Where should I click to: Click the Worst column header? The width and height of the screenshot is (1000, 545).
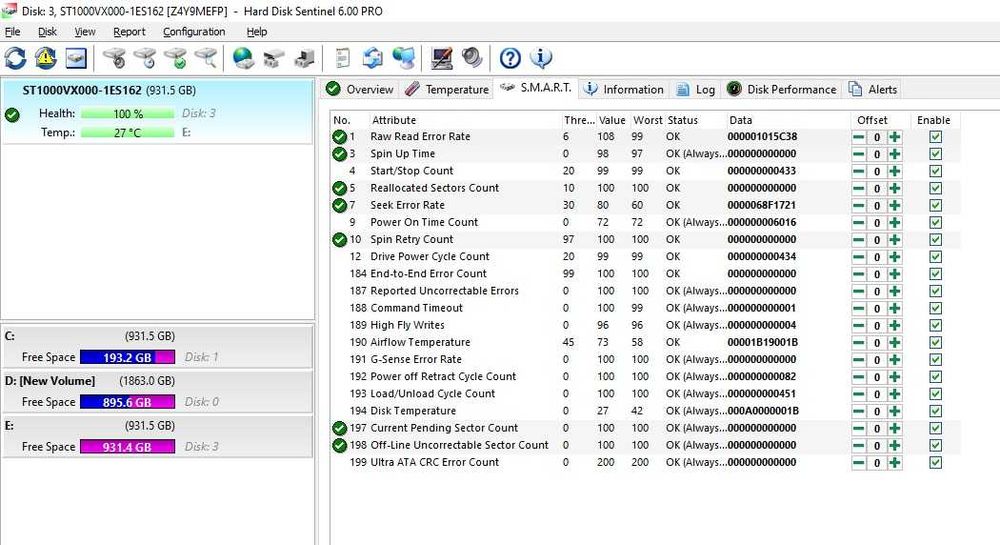647,120
